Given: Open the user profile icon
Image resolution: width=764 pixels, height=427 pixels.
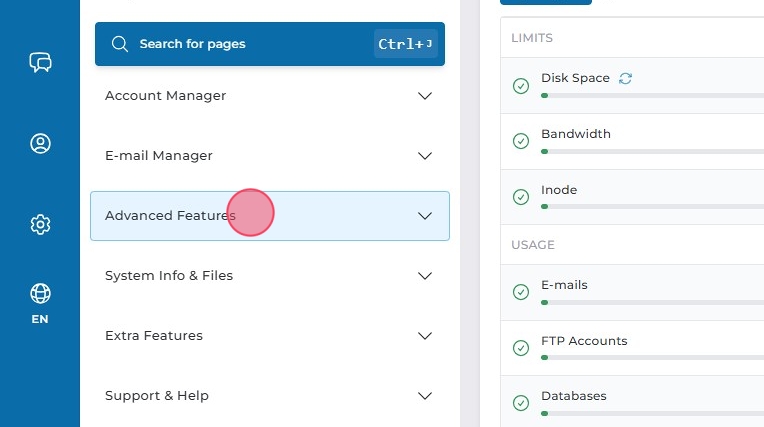Looking at the screenshot, I should pyautogui.click(x=40, y=144).
